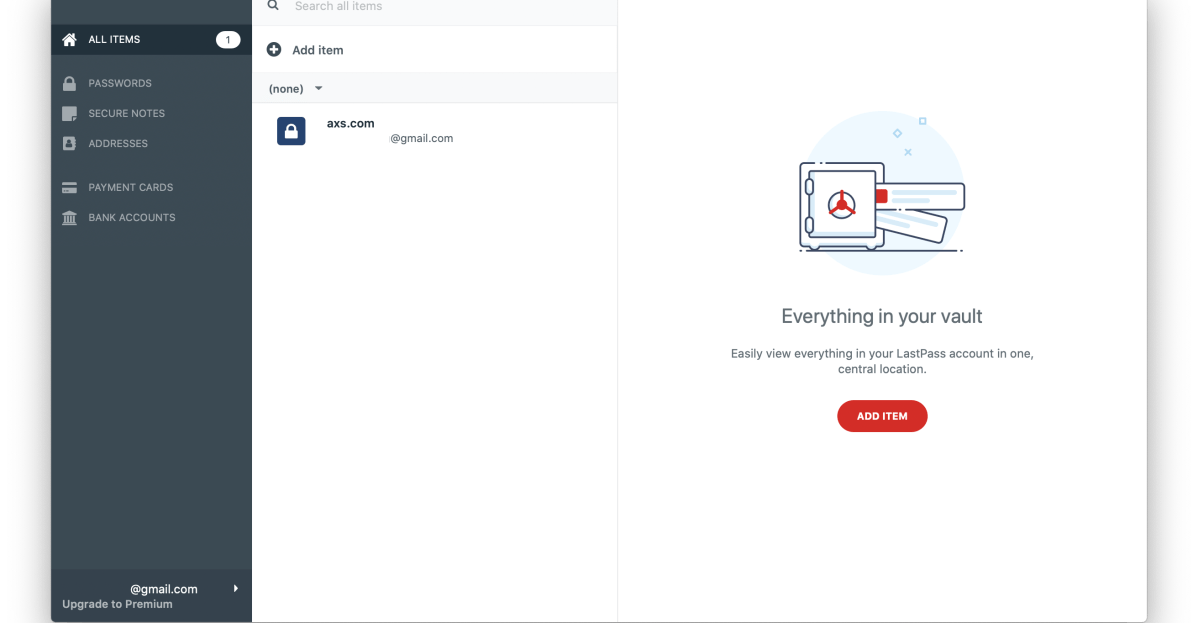Click the Secure Notes icon

pyautogui.click(x=69, y=114)
